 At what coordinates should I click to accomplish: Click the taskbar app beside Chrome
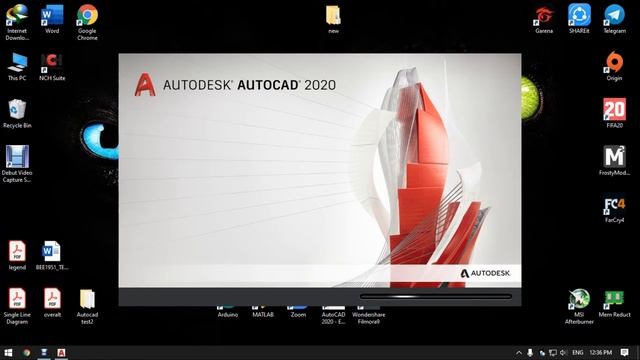(x=44, y=353)
